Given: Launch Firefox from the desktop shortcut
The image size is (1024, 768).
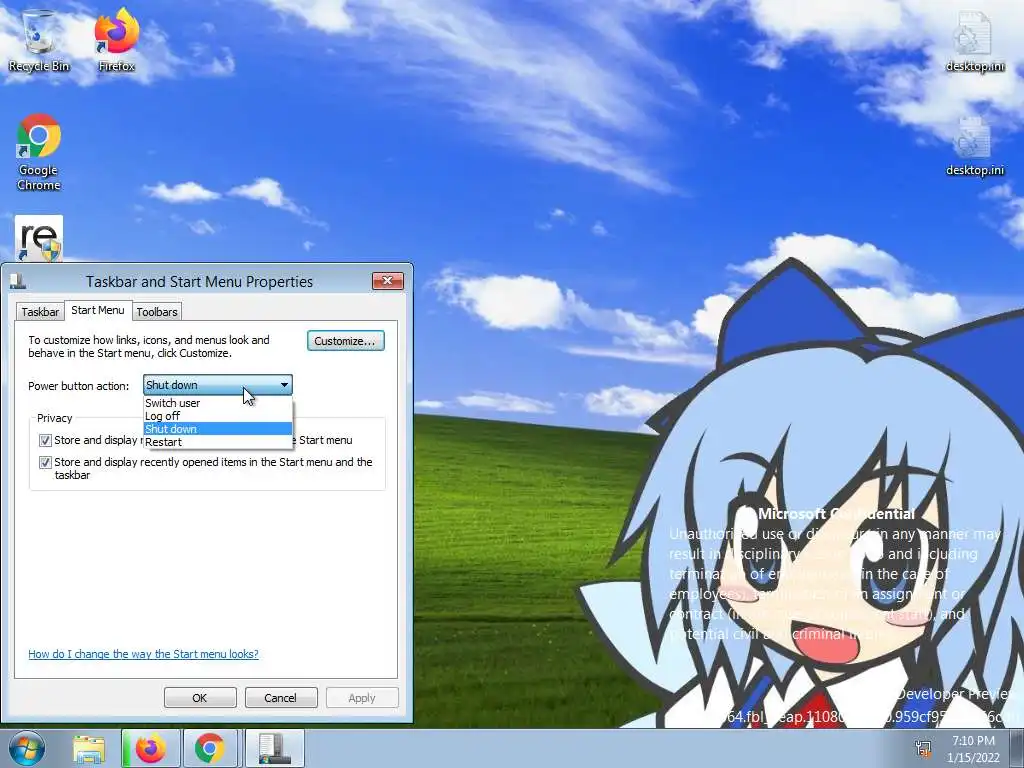Looking at the screenshot, I should (x=117, y=40).
